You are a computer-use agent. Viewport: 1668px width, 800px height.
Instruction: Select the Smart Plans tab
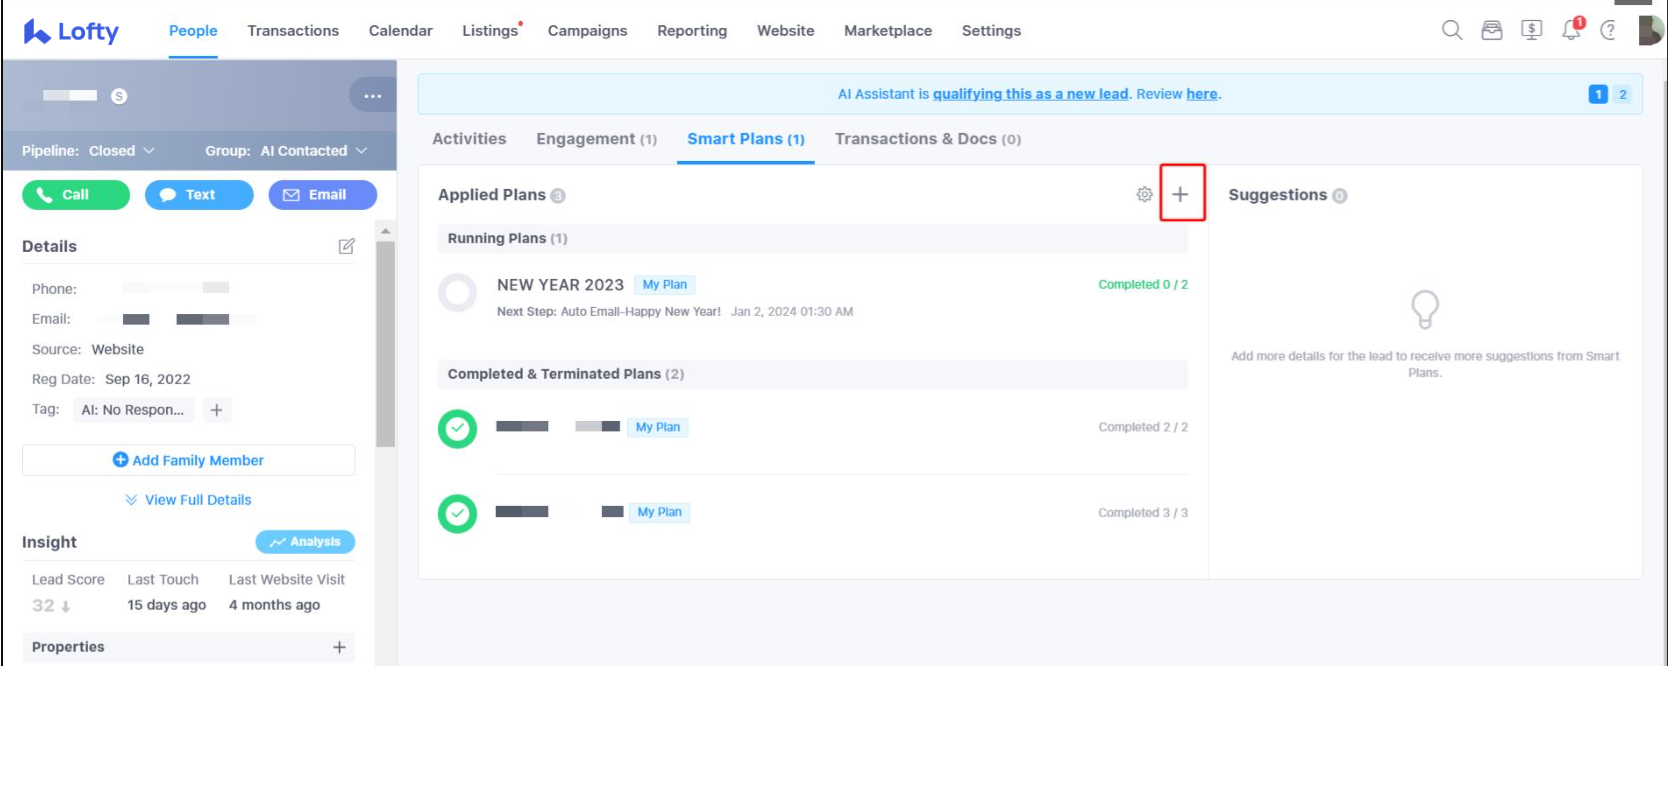pos(746,139)
